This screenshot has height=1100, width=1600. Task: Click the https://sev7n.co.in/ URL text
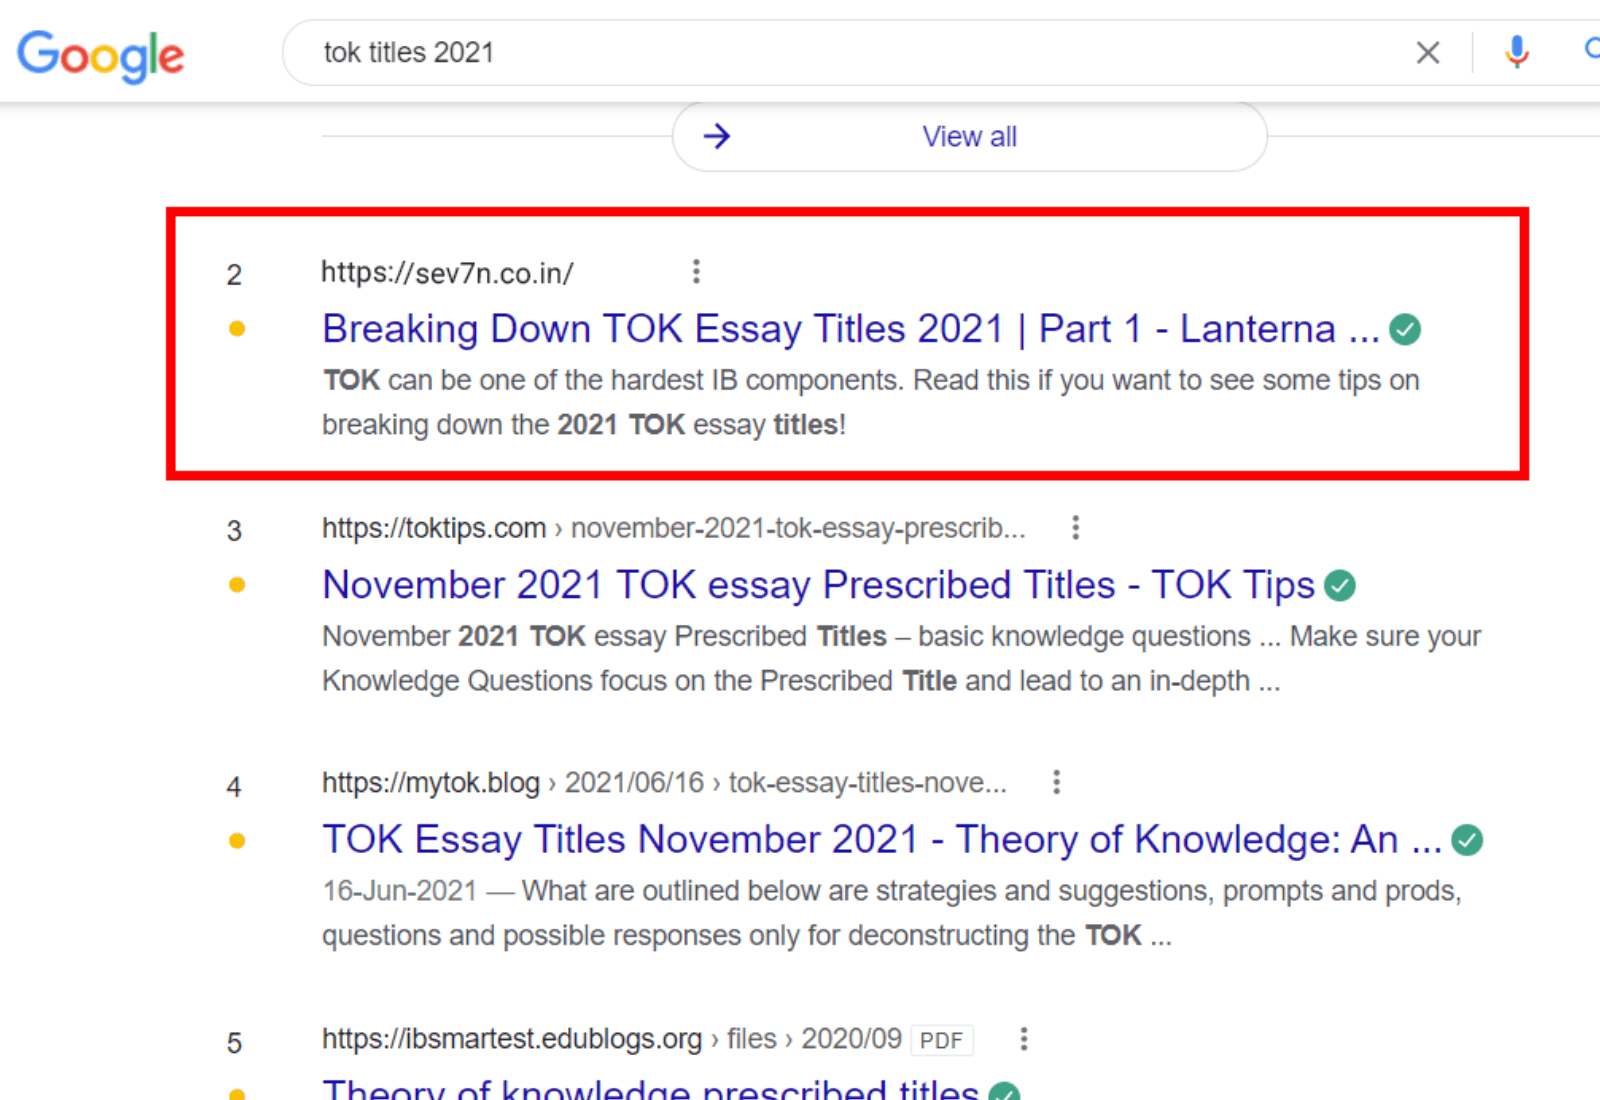tap(447, 272)
